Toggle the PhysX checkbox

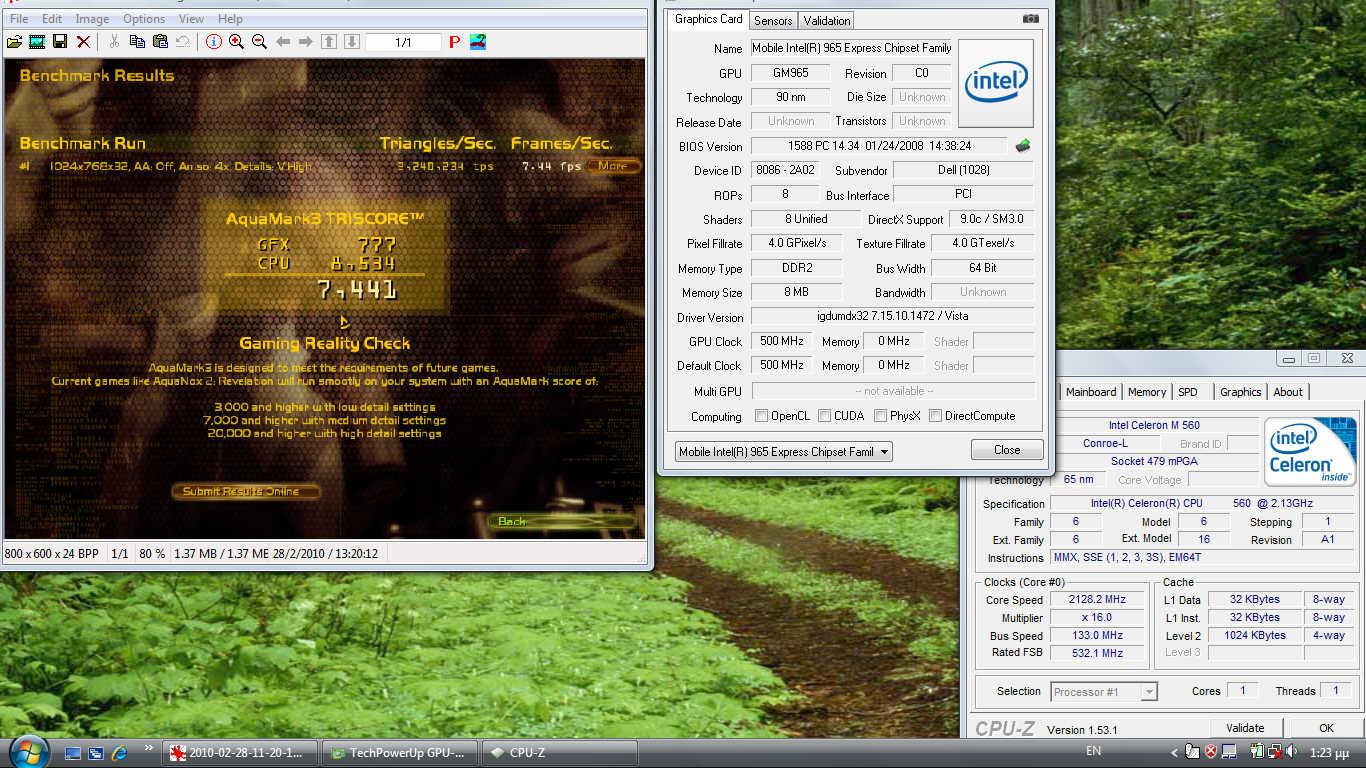tap(880, 416)
